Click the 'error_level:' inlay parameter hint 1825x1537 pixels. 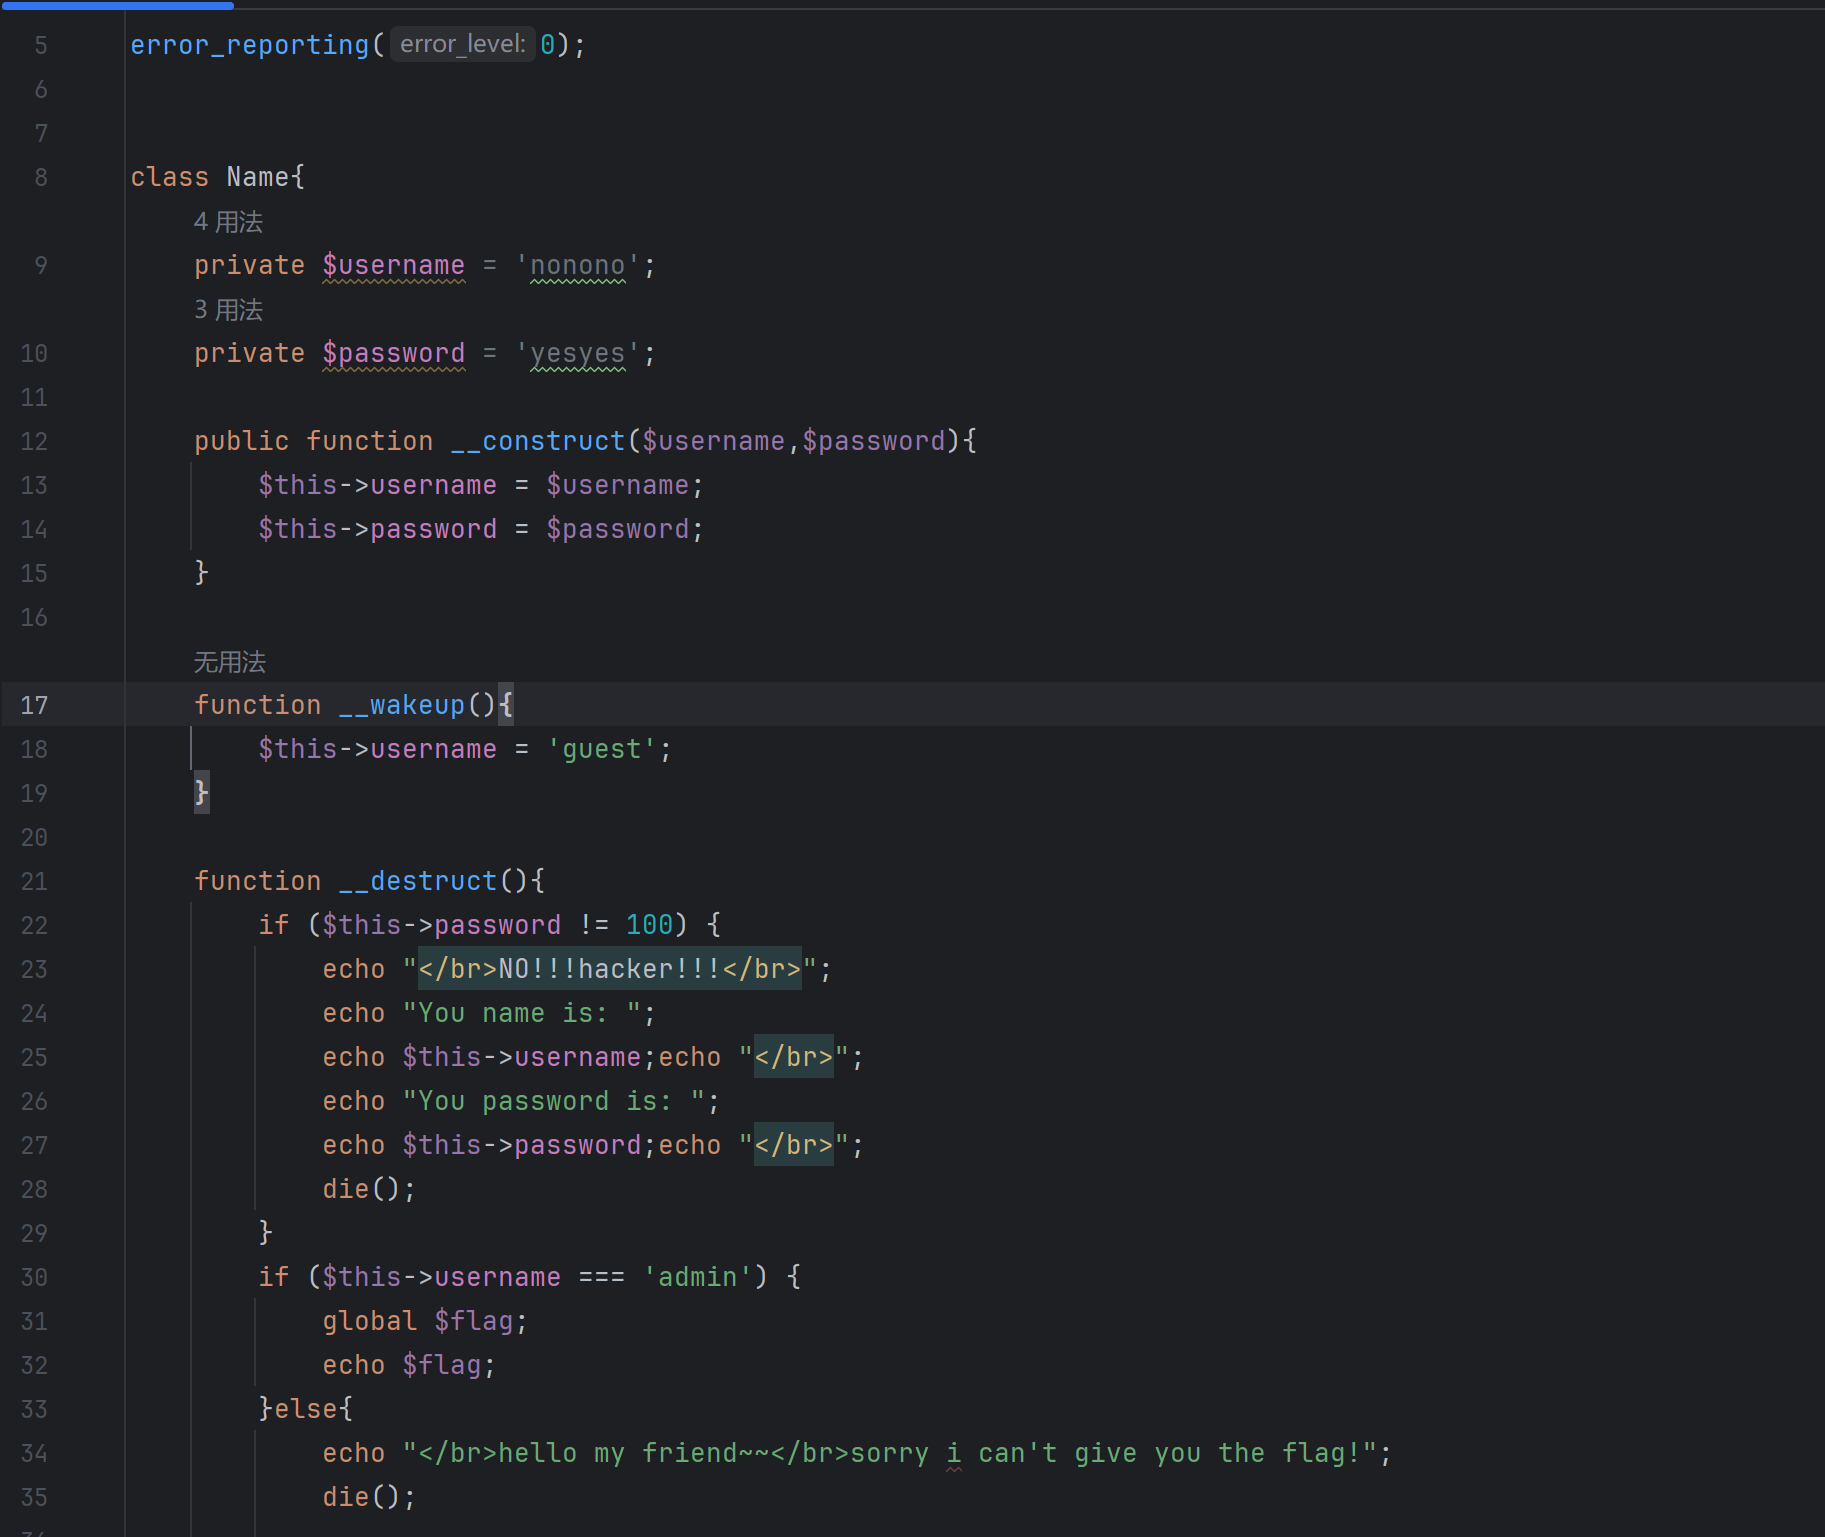(x=462, y=44)
